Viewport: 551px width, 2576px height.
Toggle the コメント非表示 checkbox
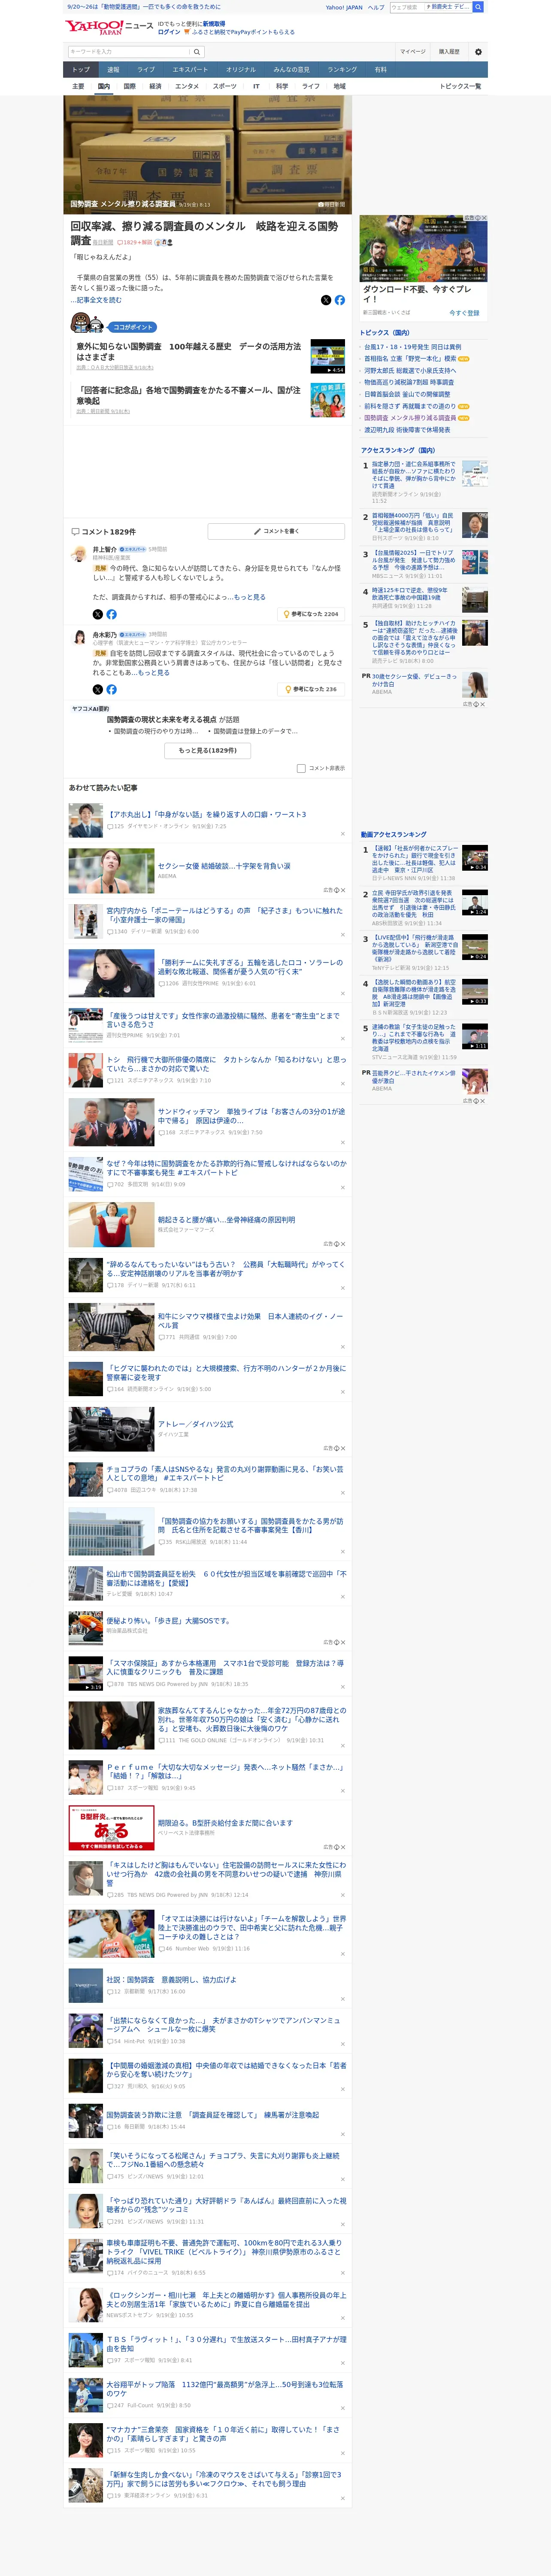[301, 768]
